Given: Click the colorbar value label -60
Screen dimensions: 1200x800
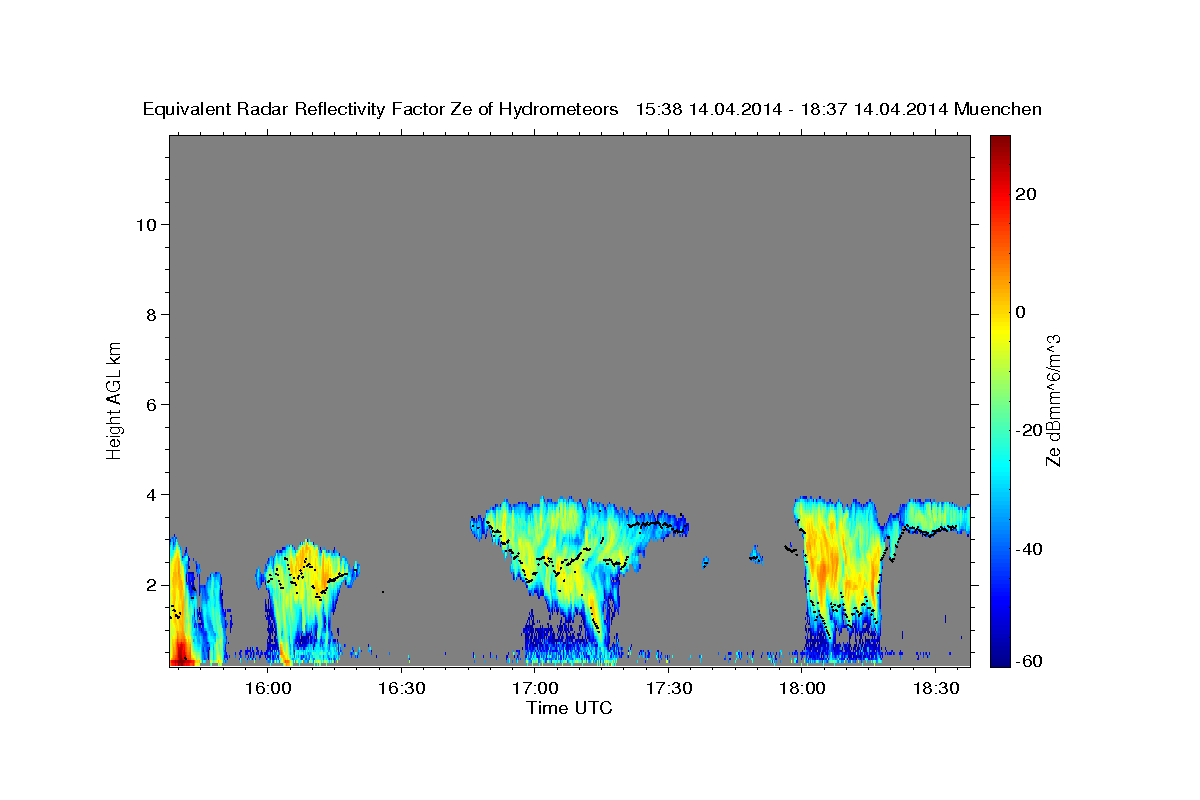Looking at the screenshot, I should coord(1028,661).
